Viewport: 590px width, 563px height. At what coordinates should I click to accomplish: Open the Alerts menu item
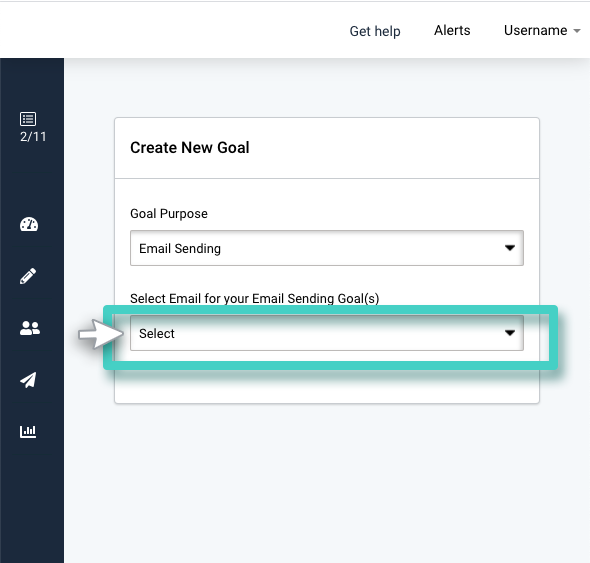click(x=452, y=30)
